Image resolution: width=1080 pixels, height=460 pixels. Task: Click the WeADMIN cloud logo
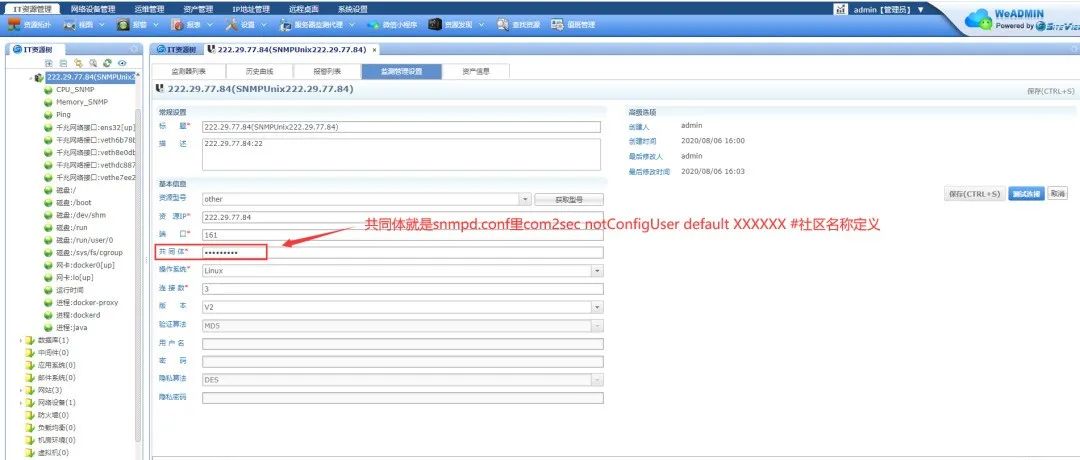click(979, 20)
